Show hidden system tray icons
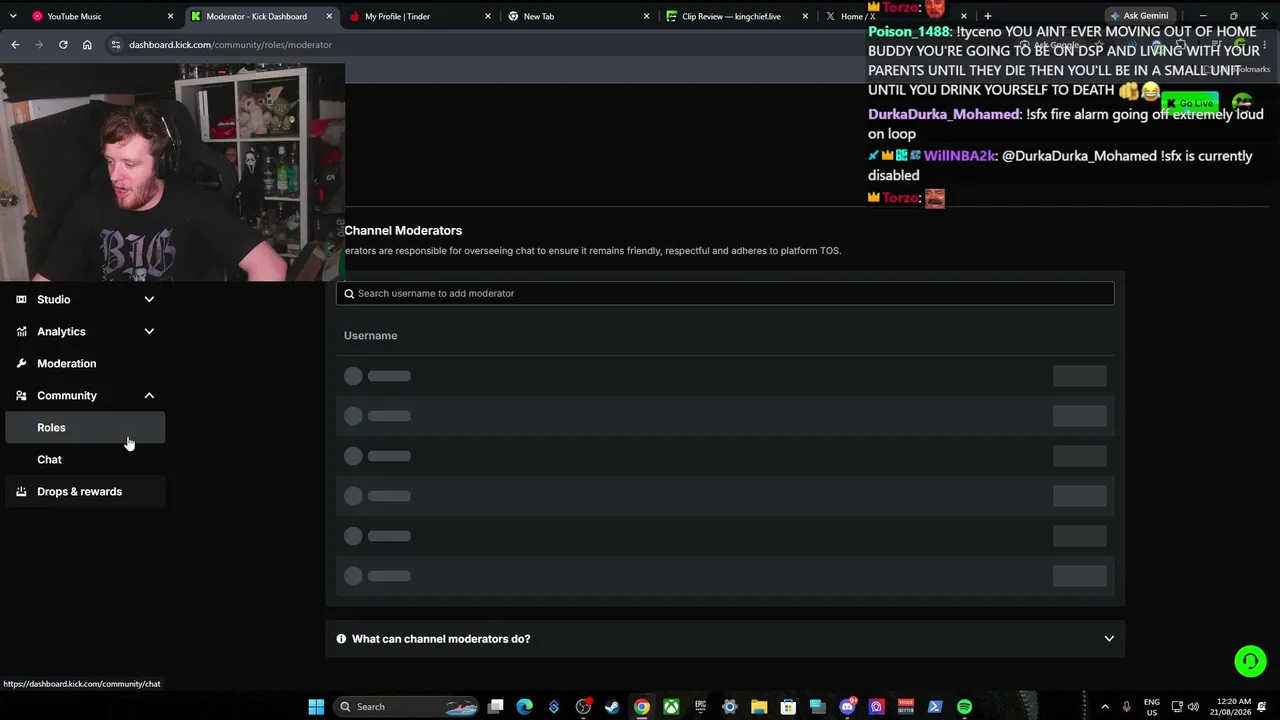Image resolution: width=1280 pixels, height=720 pixels. (x=1105, y=707)
